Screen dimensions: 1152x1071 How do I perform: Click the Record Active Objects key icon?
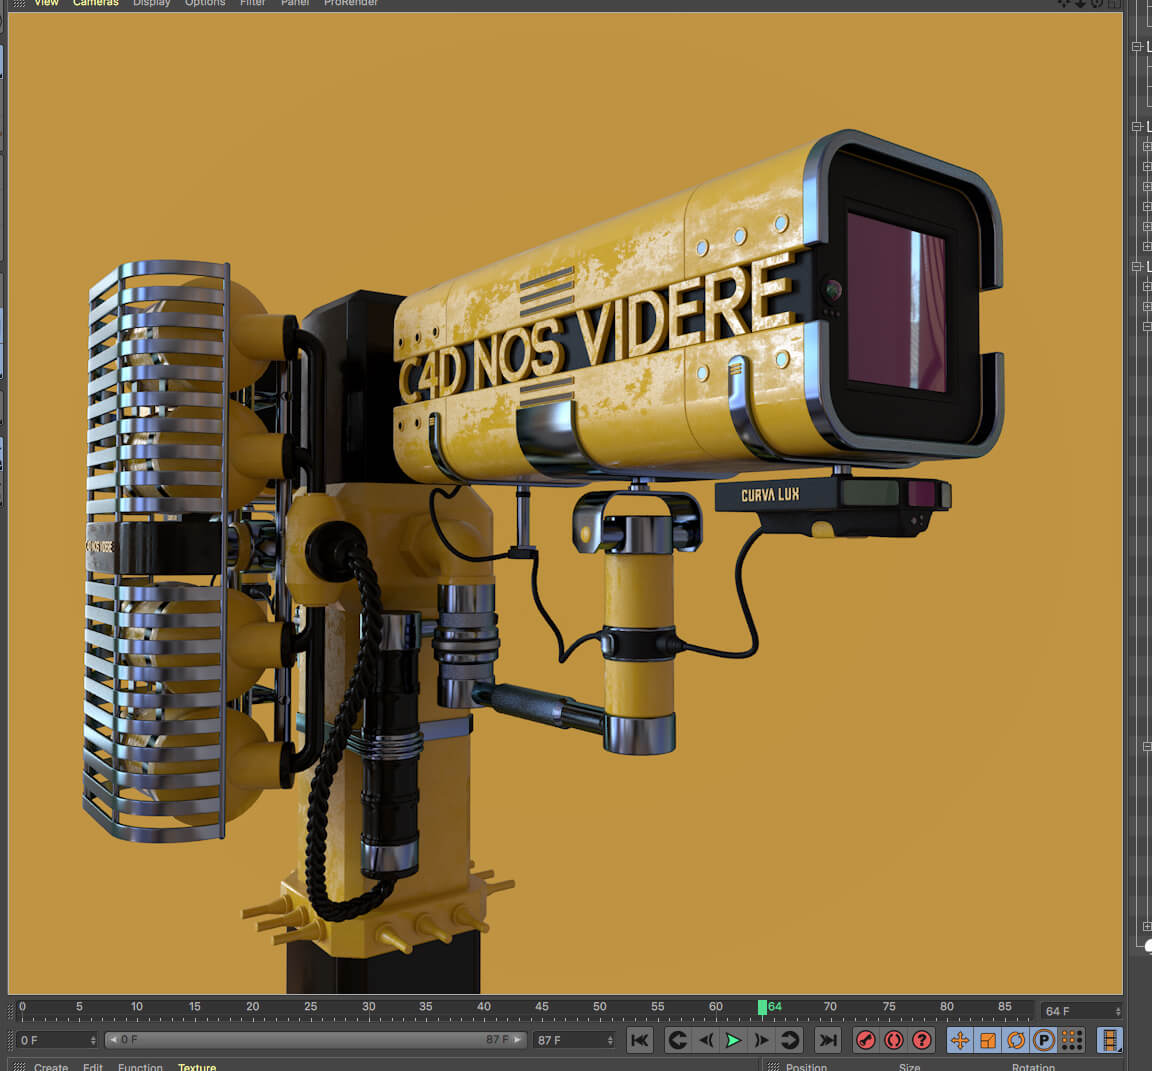pos(866,1040)
